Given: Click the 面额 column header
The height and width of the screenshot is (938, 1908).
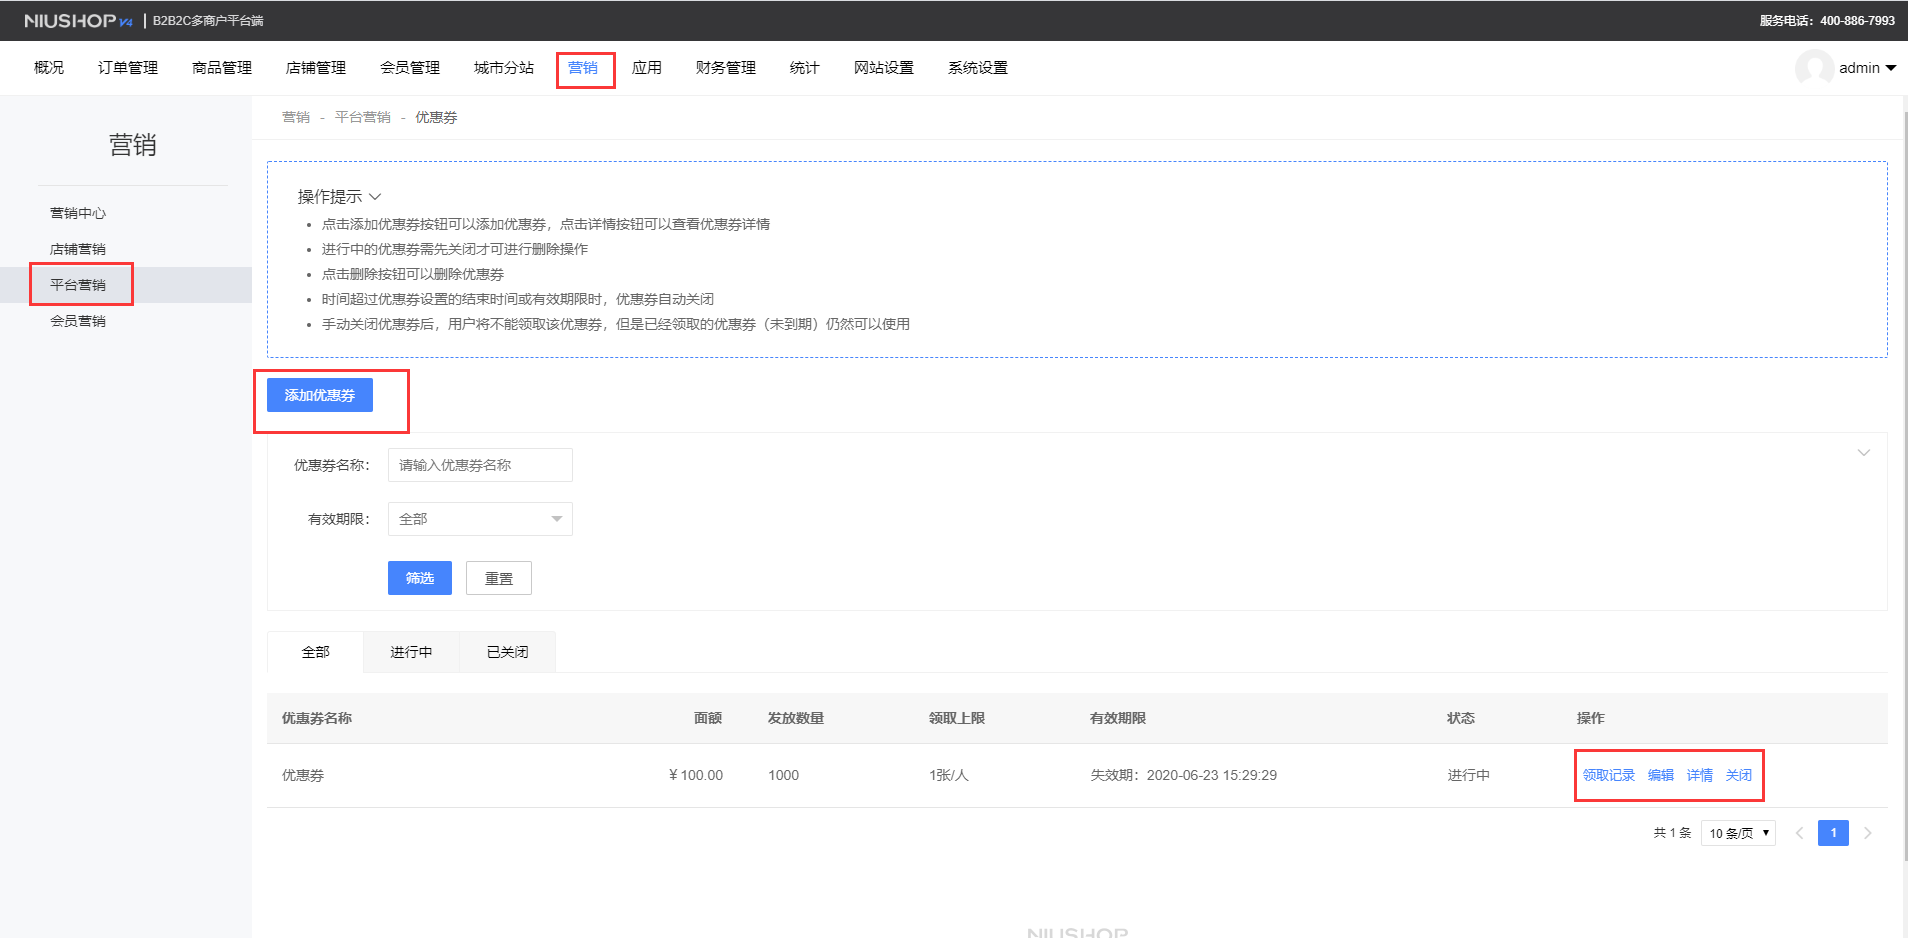Looking at the screenshot, I should coord(708,718).
